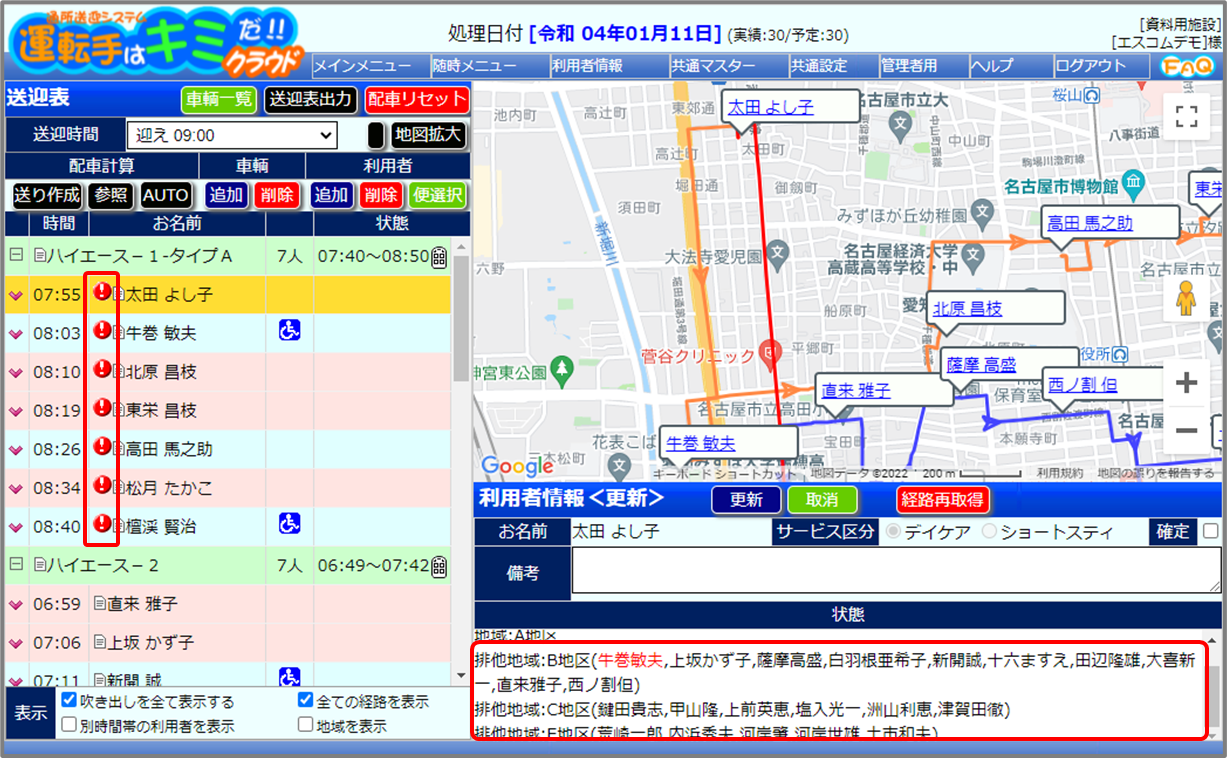Image resolution: width=1227 pixels, height=758 pixels.
Task: Zoom in on the map
Action: pos(1186,383)
